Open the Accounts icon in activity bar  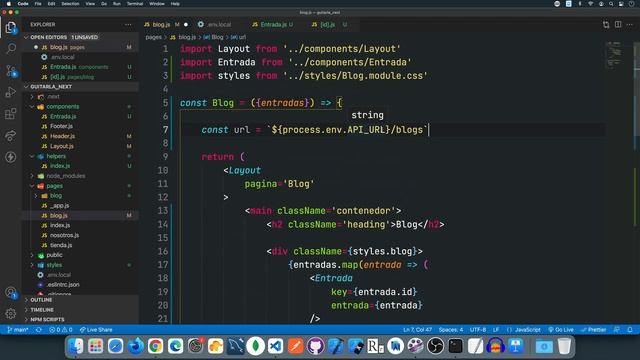point(11,292)
